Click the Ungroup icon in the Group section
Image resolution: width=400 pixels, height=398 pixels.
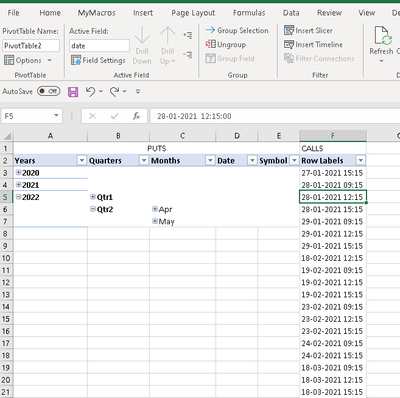[211, 44]
